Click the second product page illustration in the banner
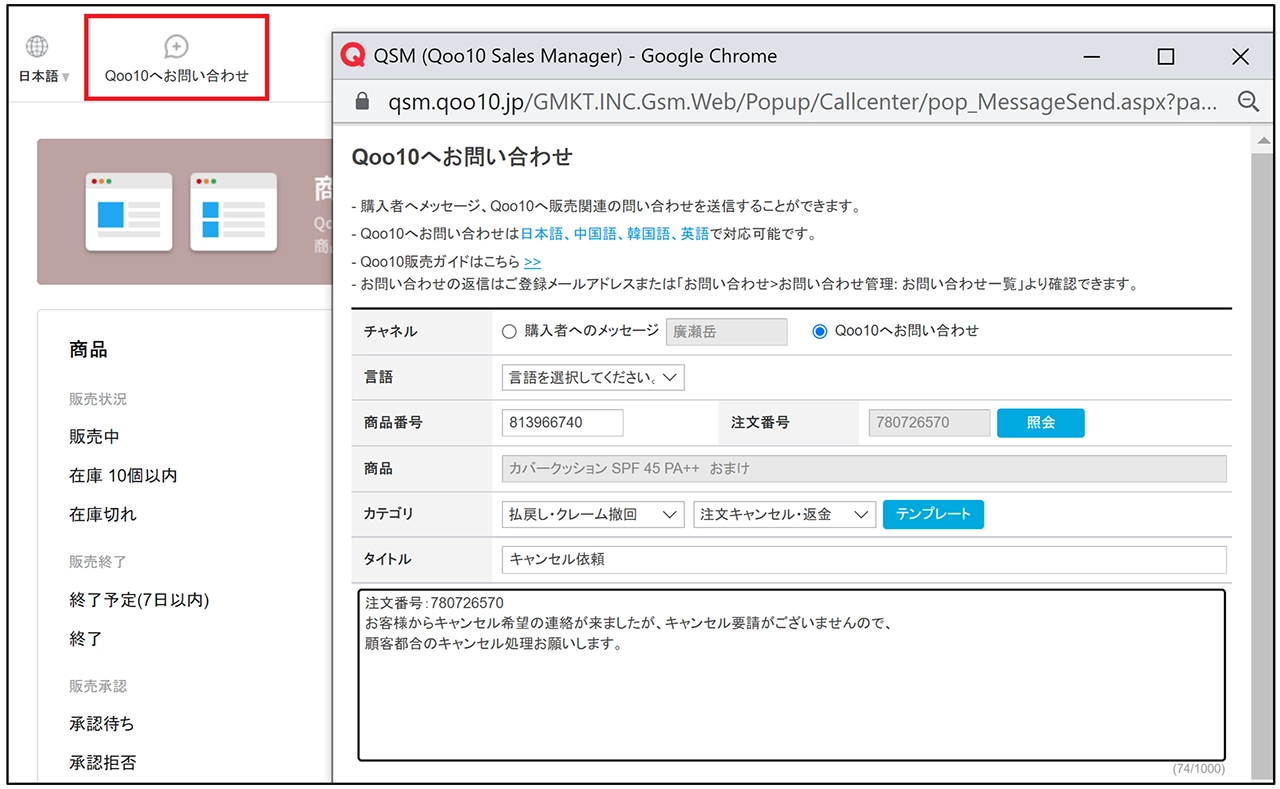Screen dimensions: 1280x789 pyautogui.click(x=233, y=211)
